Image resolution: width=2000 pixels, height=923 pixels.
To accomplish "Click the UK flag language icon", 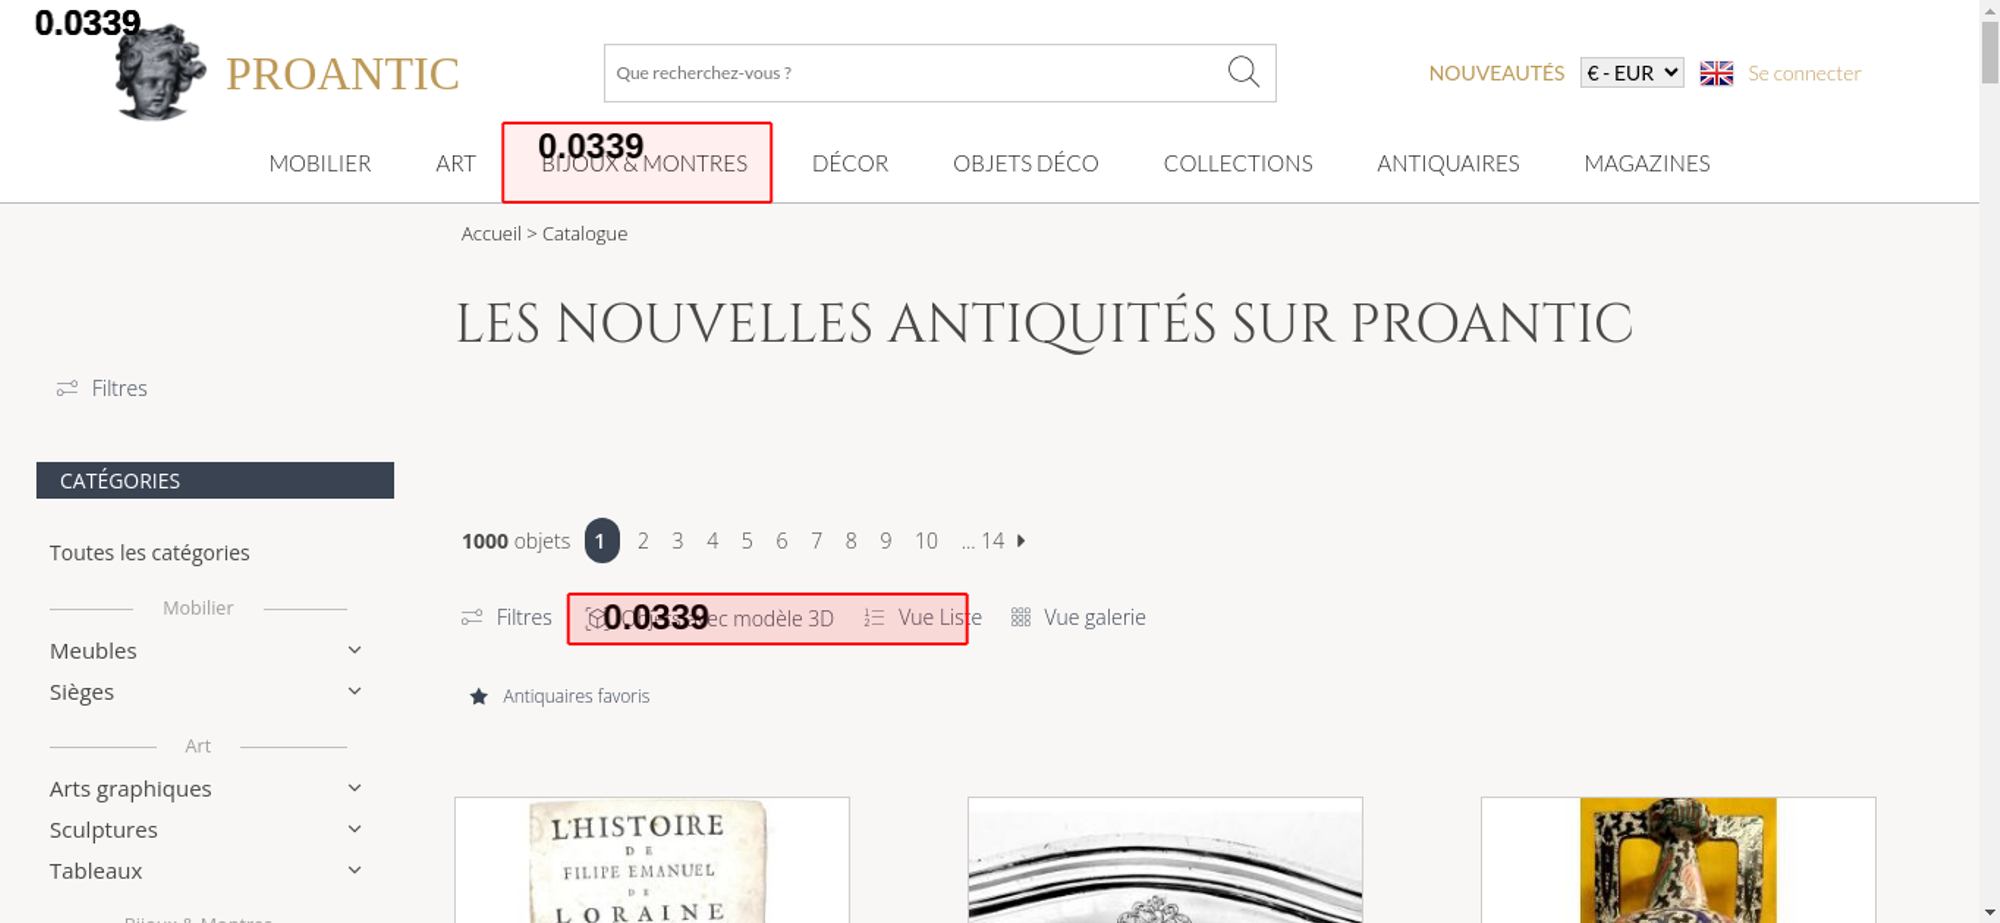I will [1716, 73].
